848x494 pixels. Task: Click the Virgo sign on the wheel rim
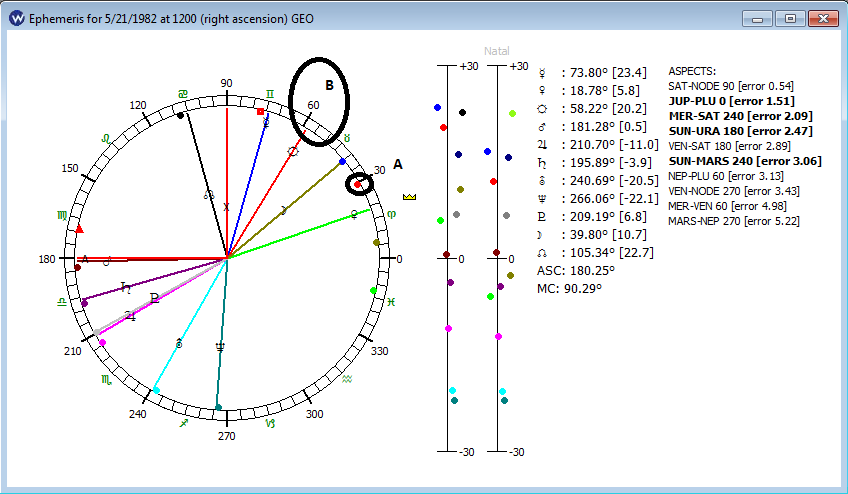pyautogui.click(x=62, y=216)
